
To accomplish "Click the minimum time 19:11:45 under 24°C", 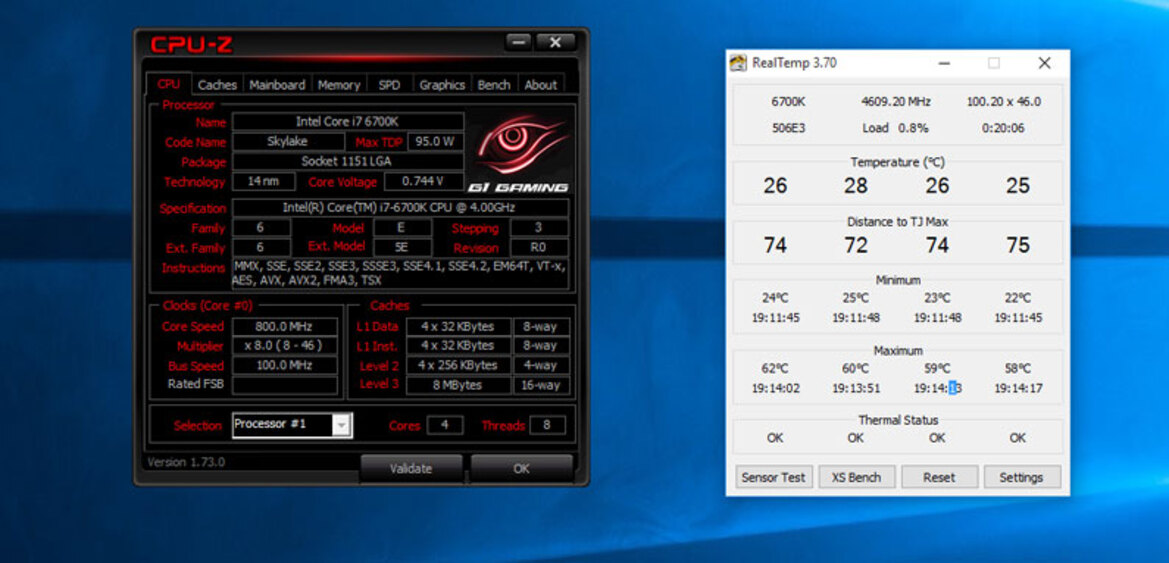I will pyautogui.click(x=775, y=318).
